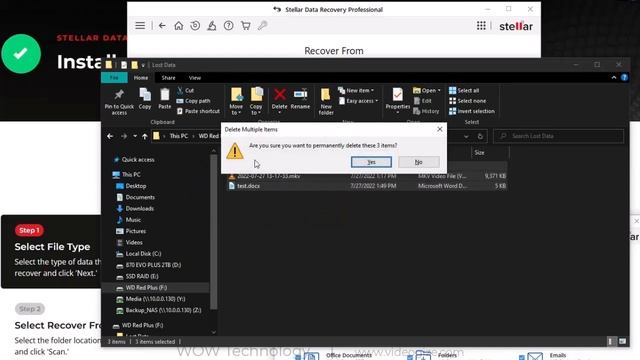The height and width of the screenshot is (360, 640).
Task: Open Explorer help icon
Action: click(624, 78)
